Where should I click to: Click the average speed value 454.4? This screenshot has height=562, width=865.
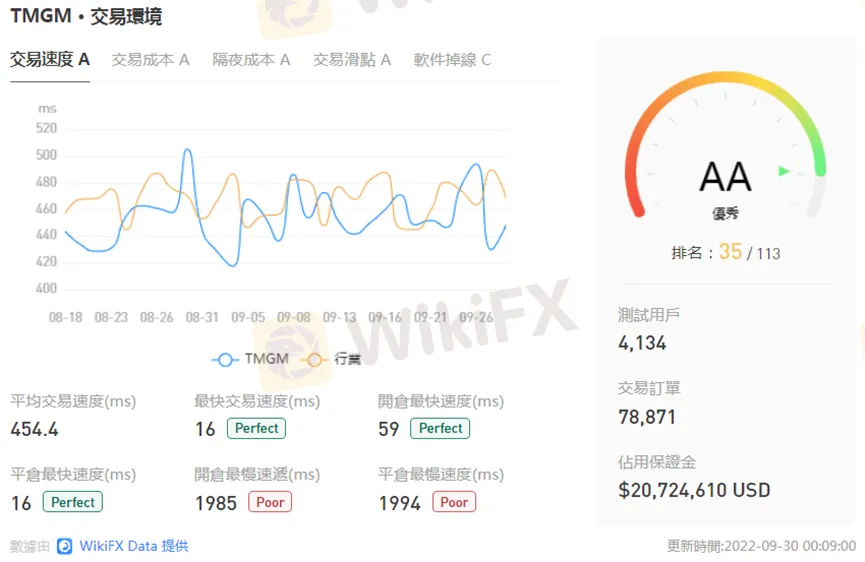click(x=34, y=429)
